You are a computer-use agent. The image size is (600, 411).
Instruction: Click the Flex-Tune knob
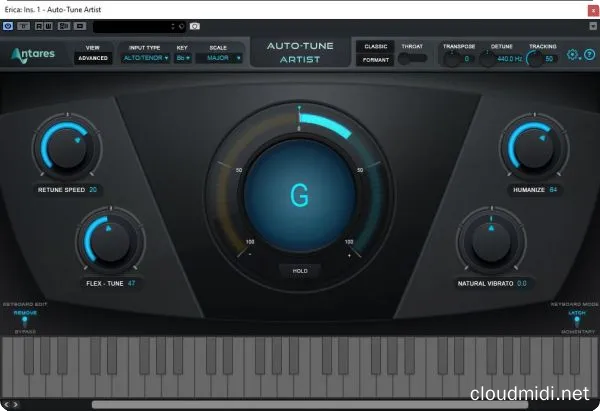tap(111, 240)
